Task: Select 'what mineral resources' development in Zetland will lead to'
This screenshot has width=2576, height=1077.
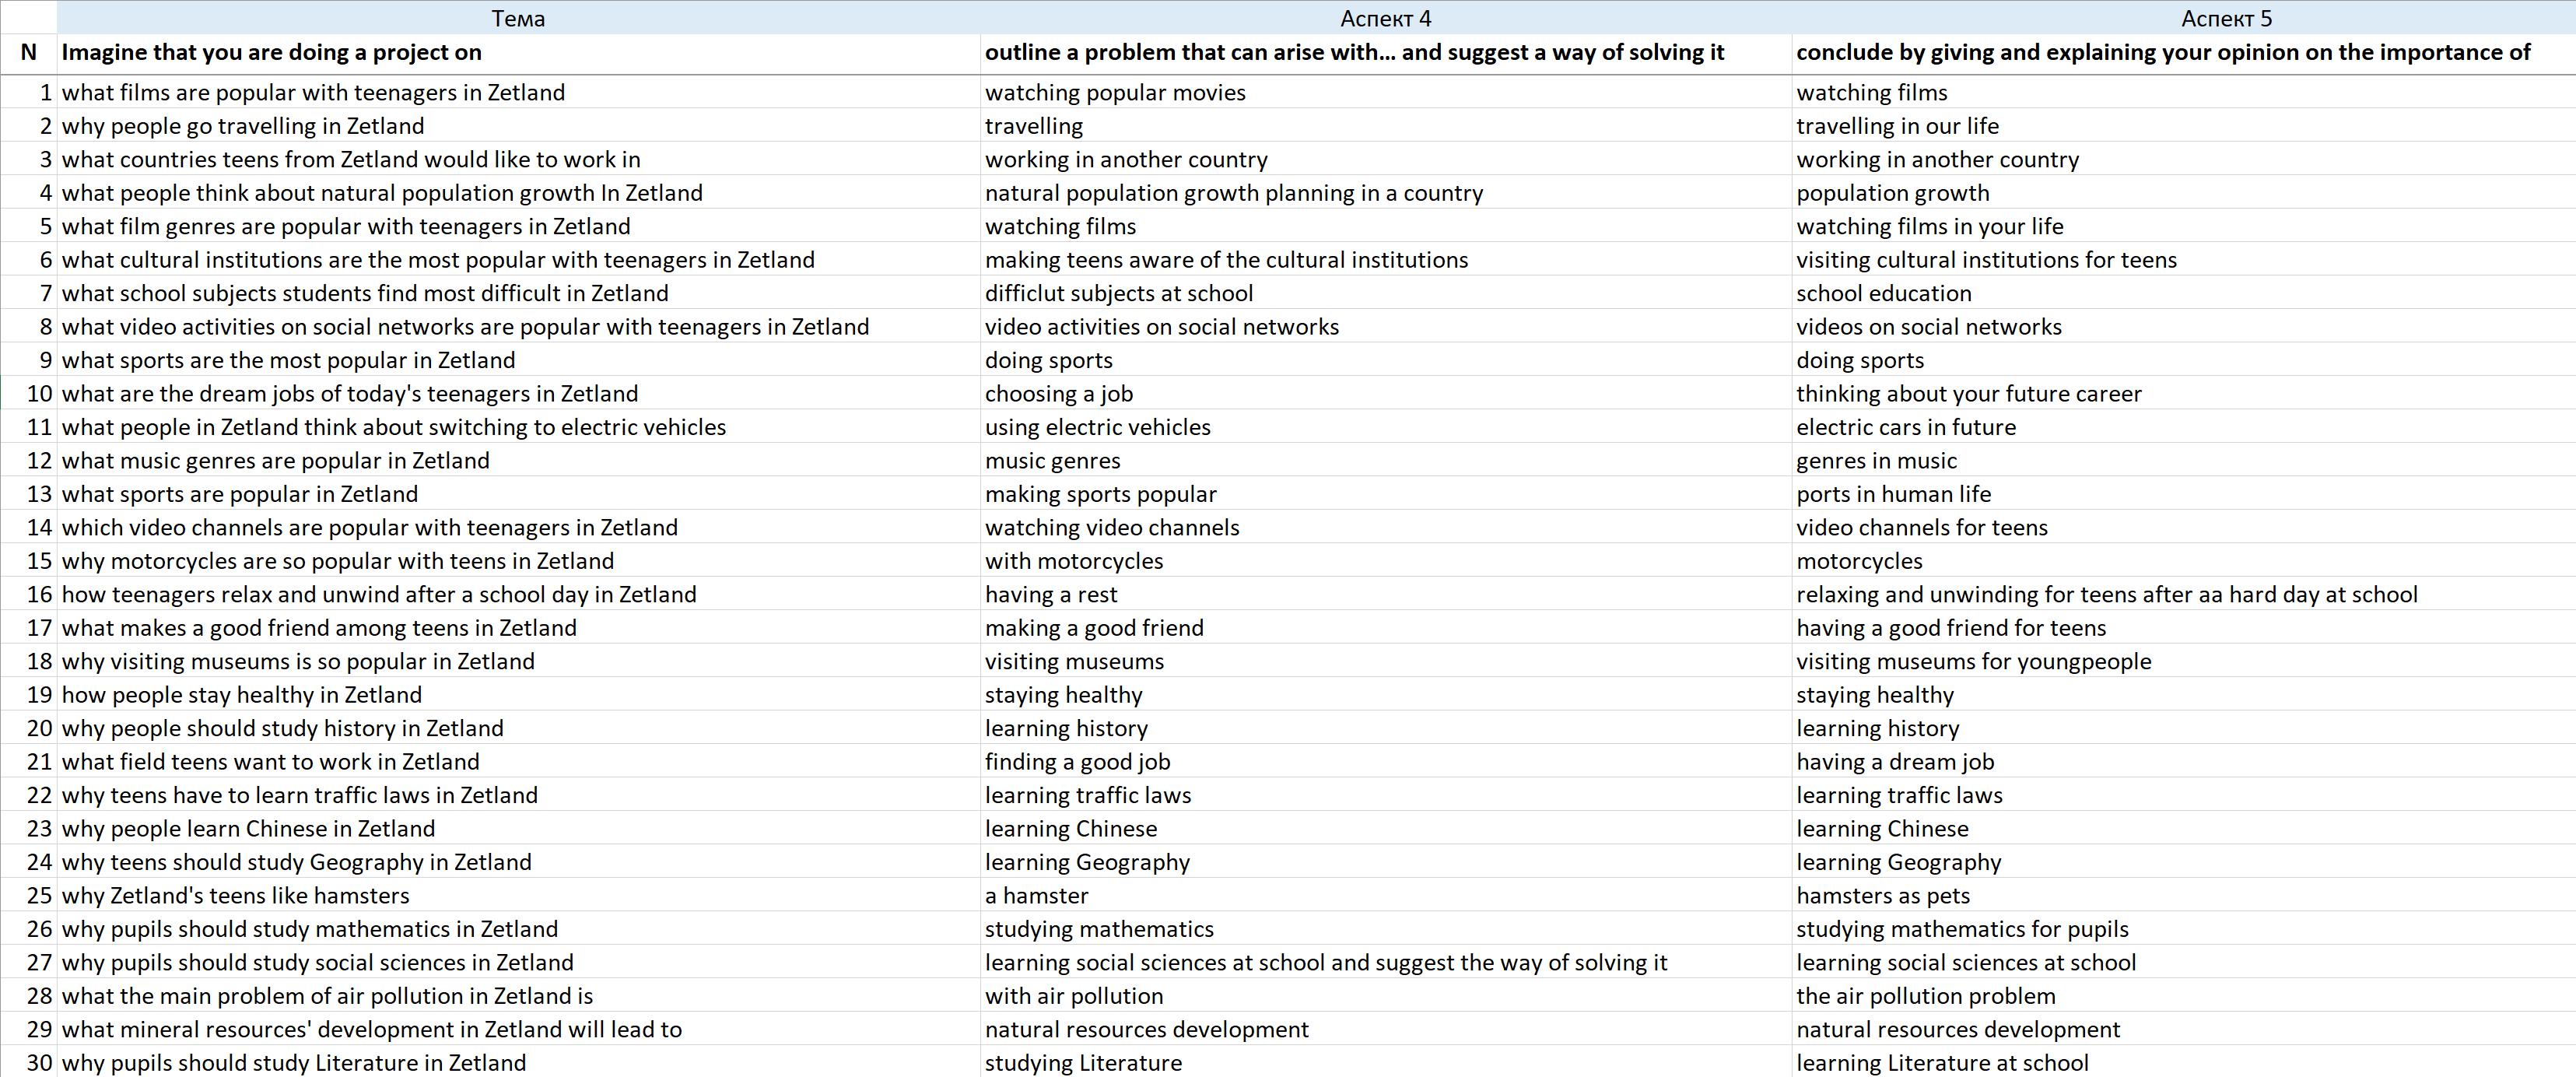Action: (x=518, y=1030)
